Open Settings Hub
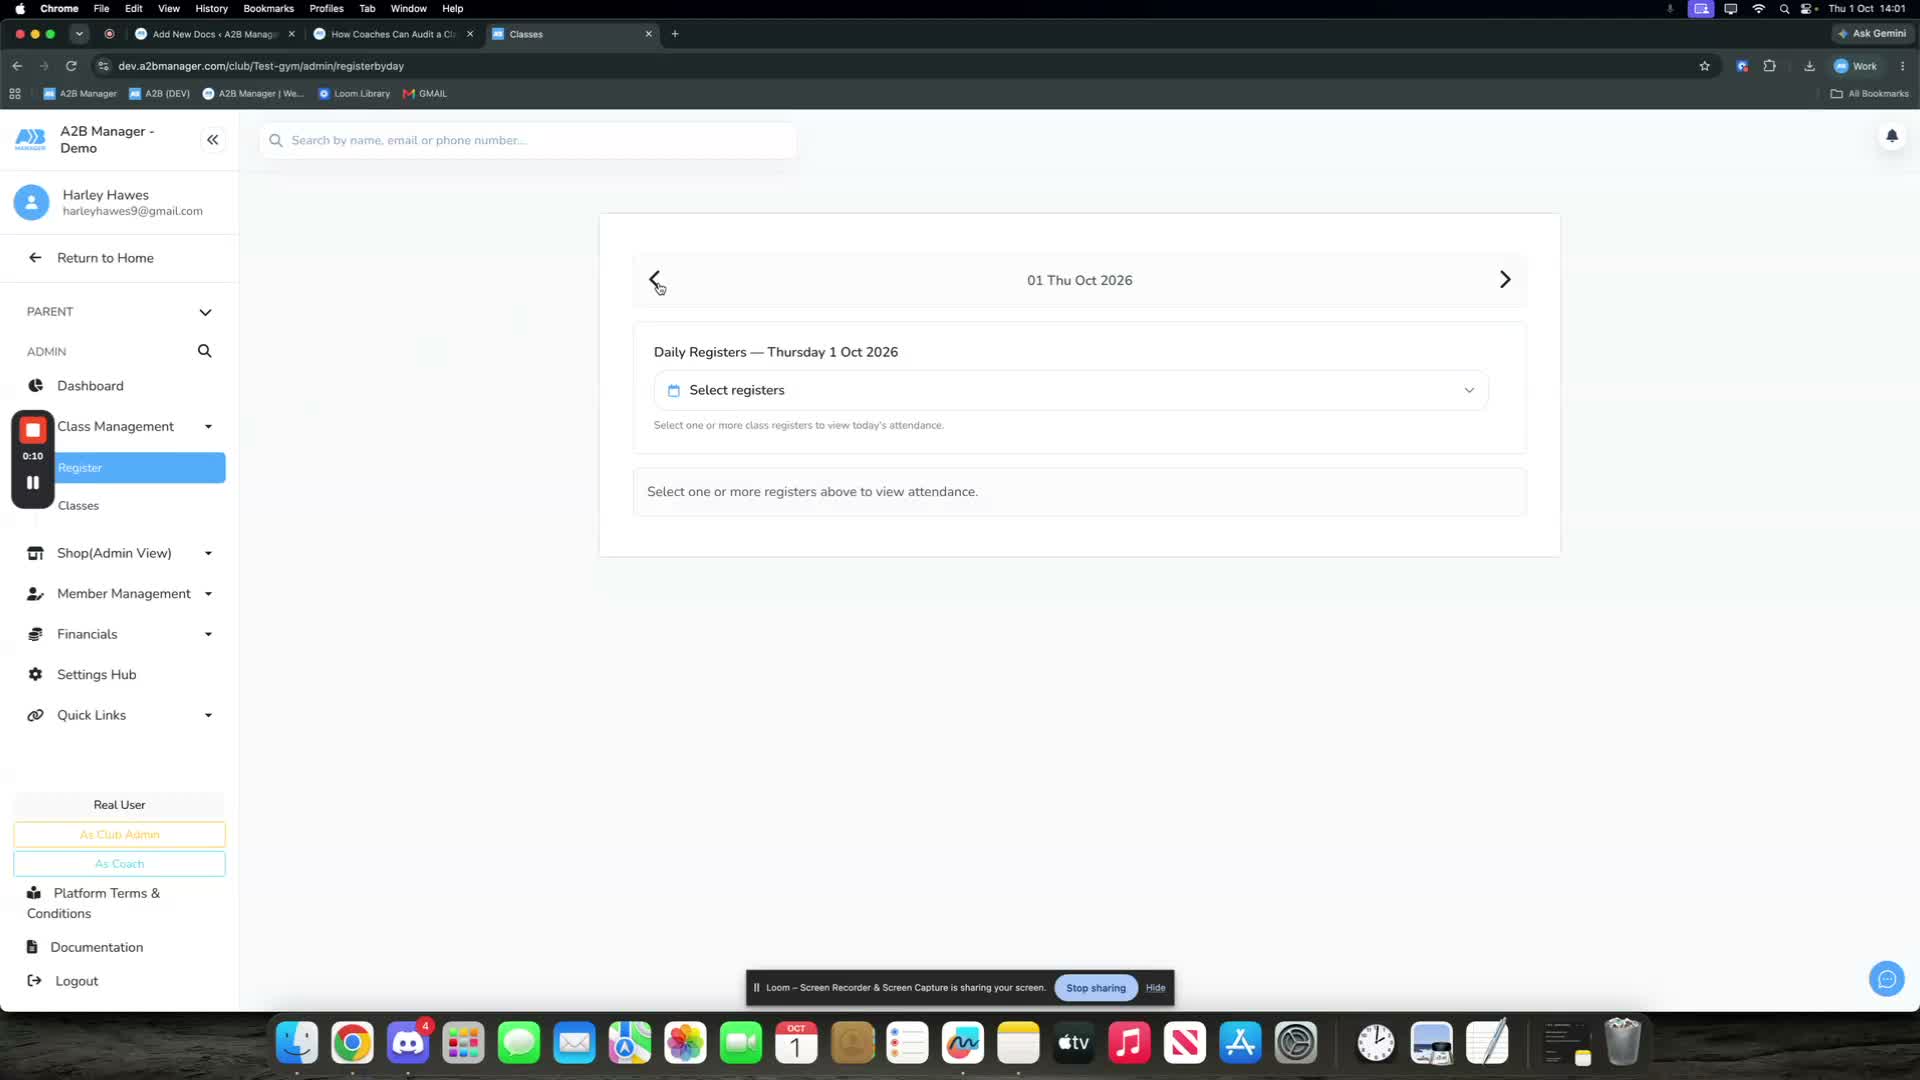This screenshot has width=1920, height=1080. point(96,675)
